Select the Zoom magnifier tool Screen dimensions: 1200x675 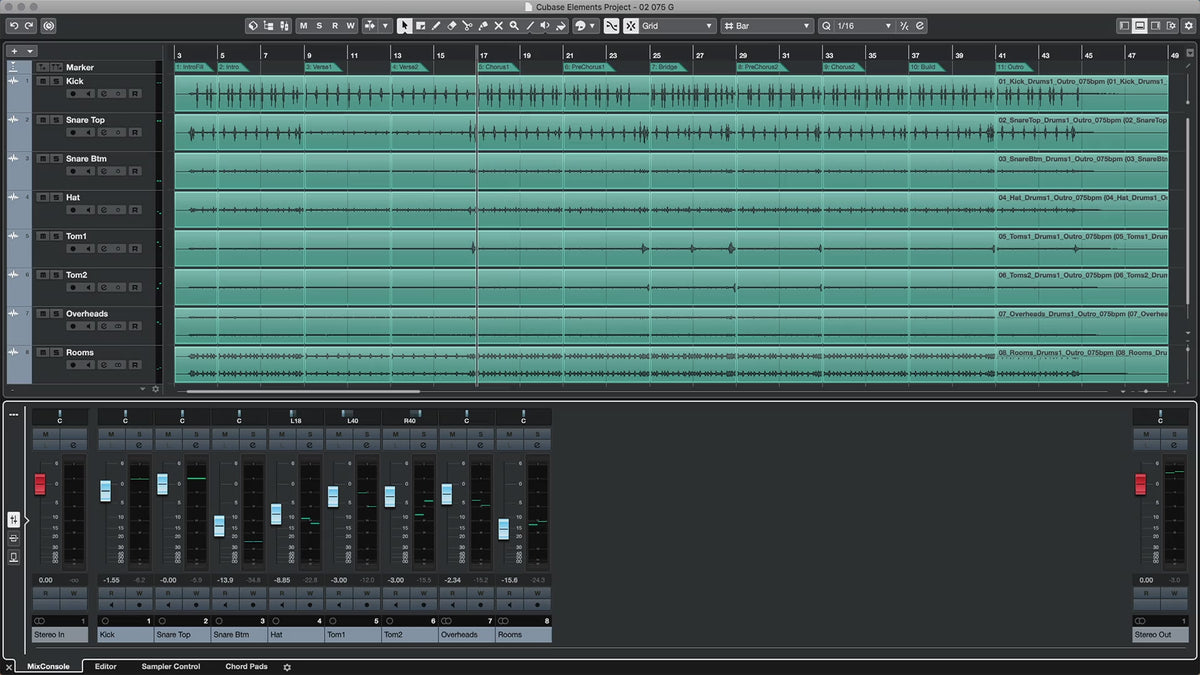[514, 26]
